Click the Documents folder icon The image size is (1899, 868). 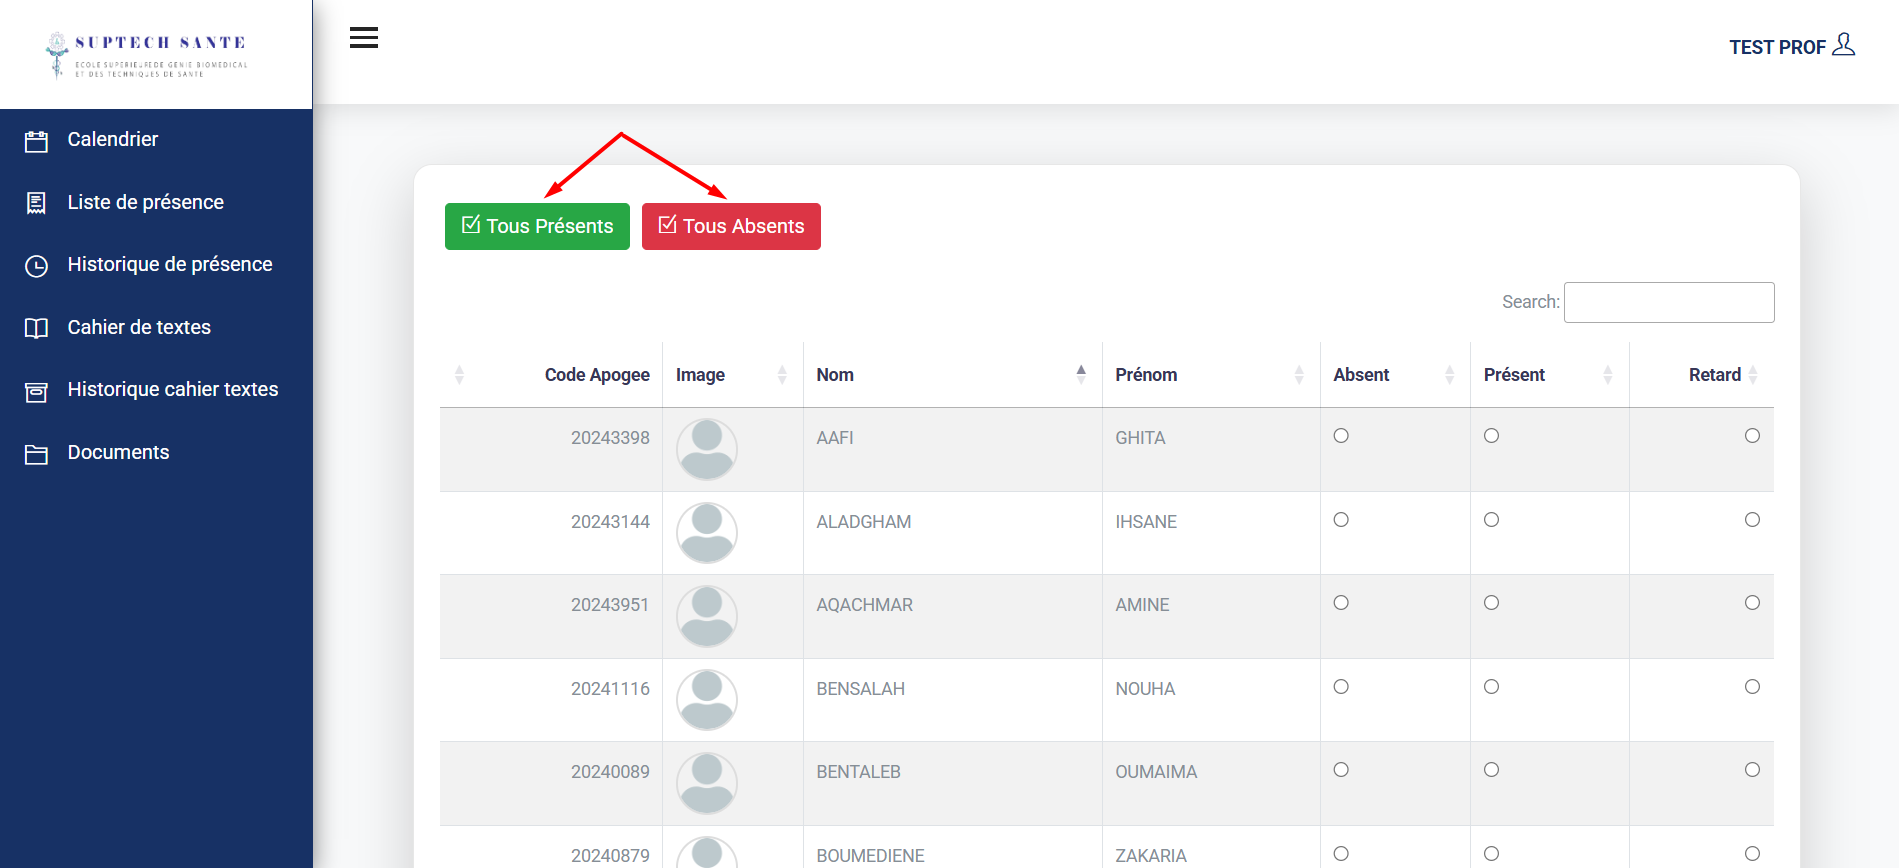pos(36,454)
